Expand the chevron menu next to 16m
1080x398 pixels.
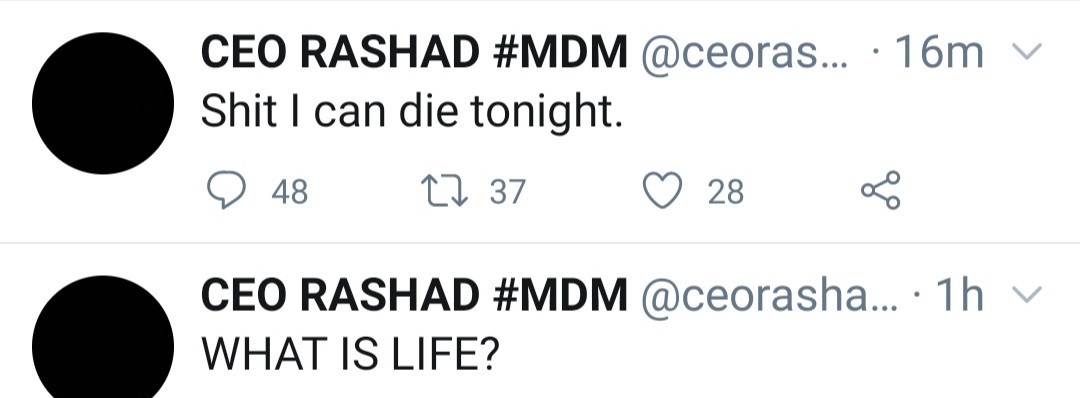1027,51
